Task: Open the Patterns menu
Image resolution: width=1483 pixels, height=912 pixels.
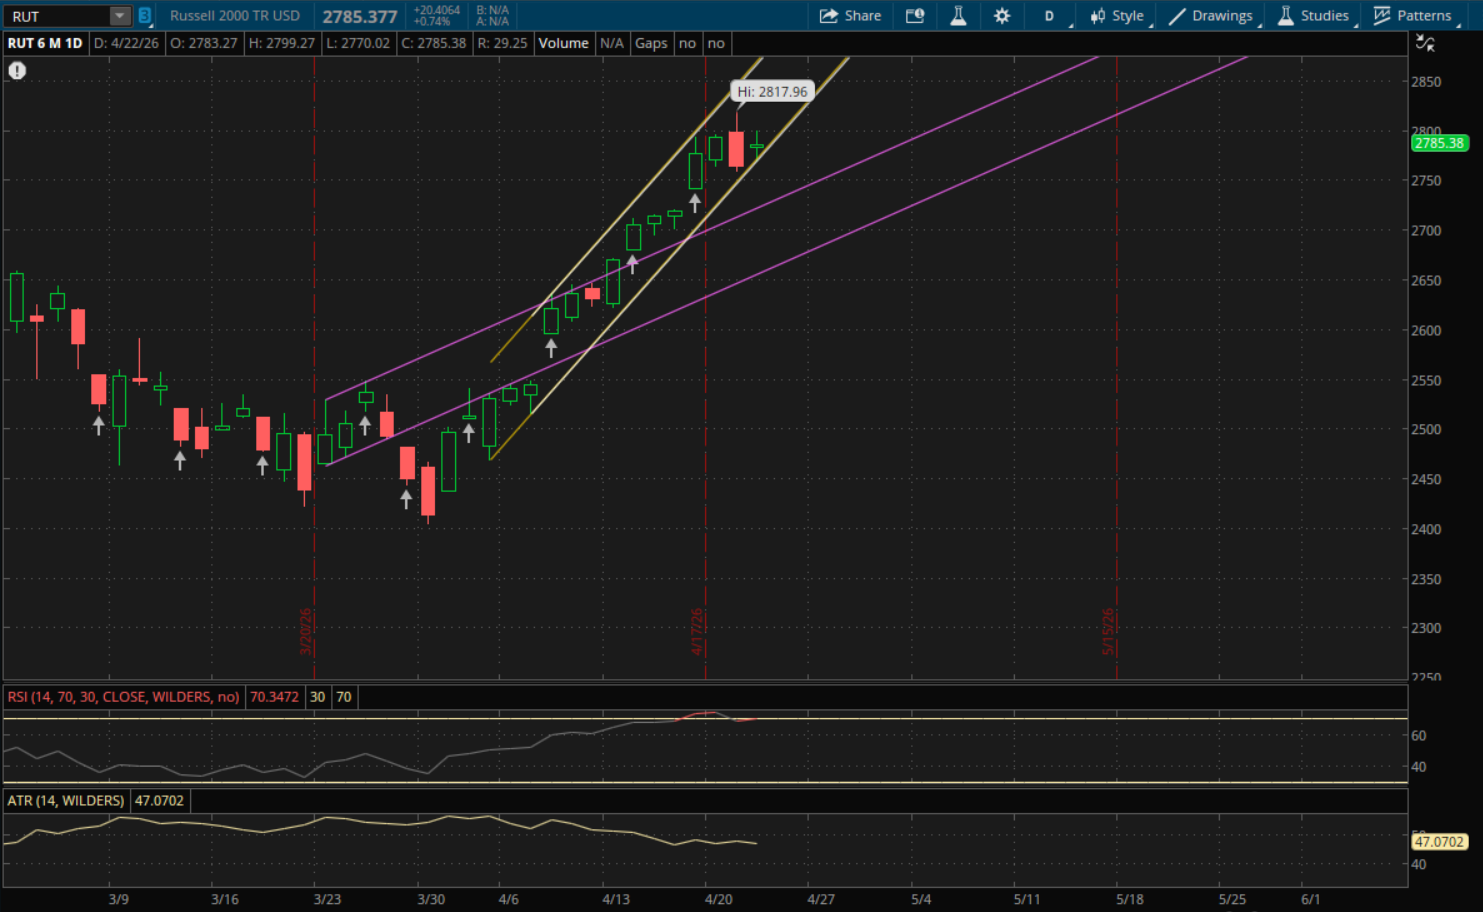Action: click(x=1412, y=16)
